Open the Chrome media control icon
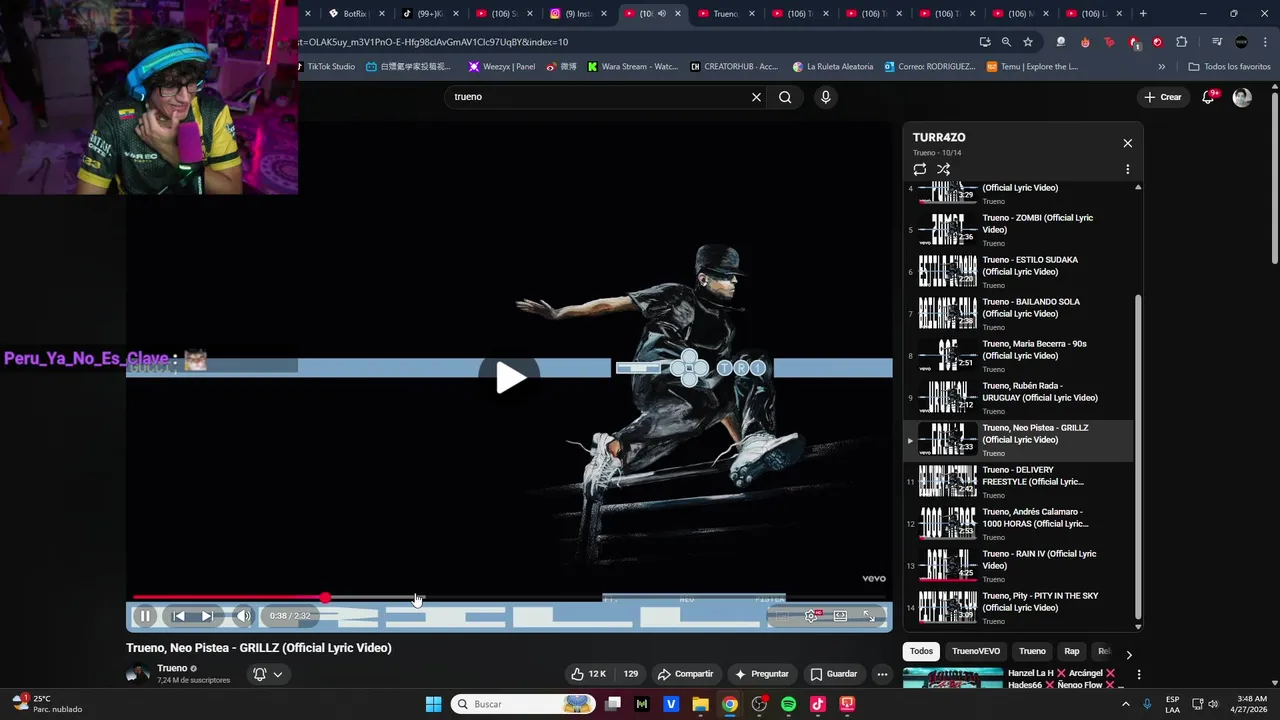This screenshot has height=720, width=1280. pyautogui.click(x=1217, y=42)
